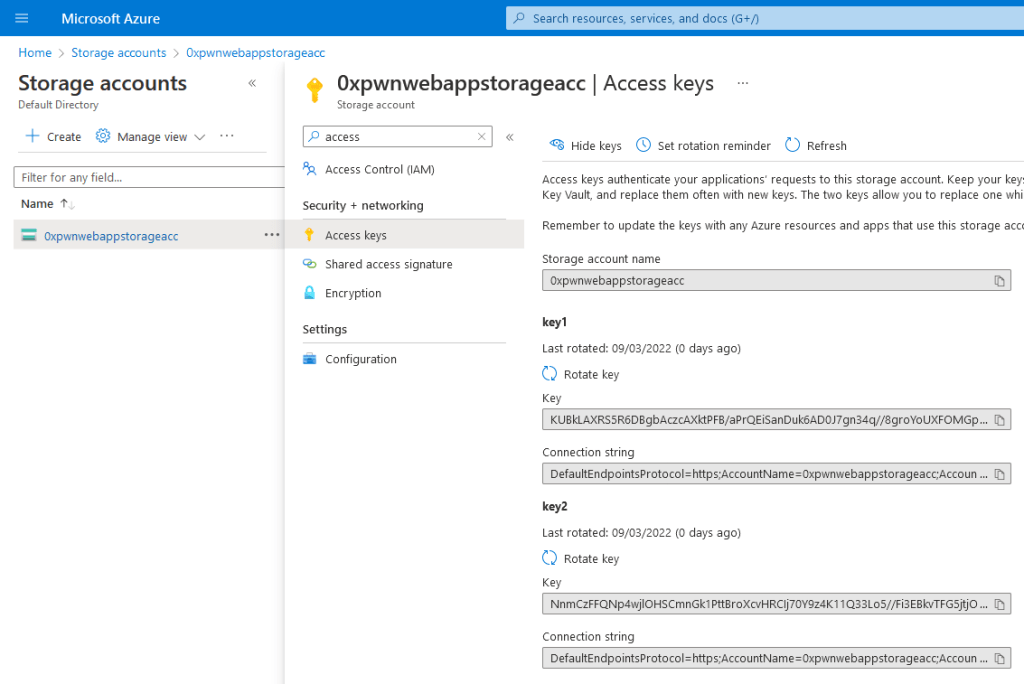Image resolution: width=1024 pixels, height=684 pixels.
Task: Open the Azure portal hamburger menu
Action: click(x=22, y=18)
